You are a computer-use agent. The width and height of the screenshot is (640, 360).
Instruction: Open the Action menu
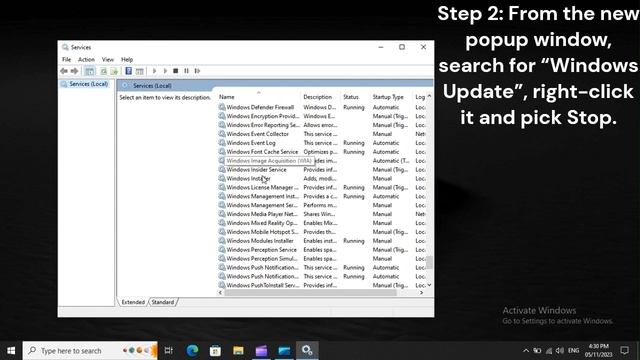87,60
